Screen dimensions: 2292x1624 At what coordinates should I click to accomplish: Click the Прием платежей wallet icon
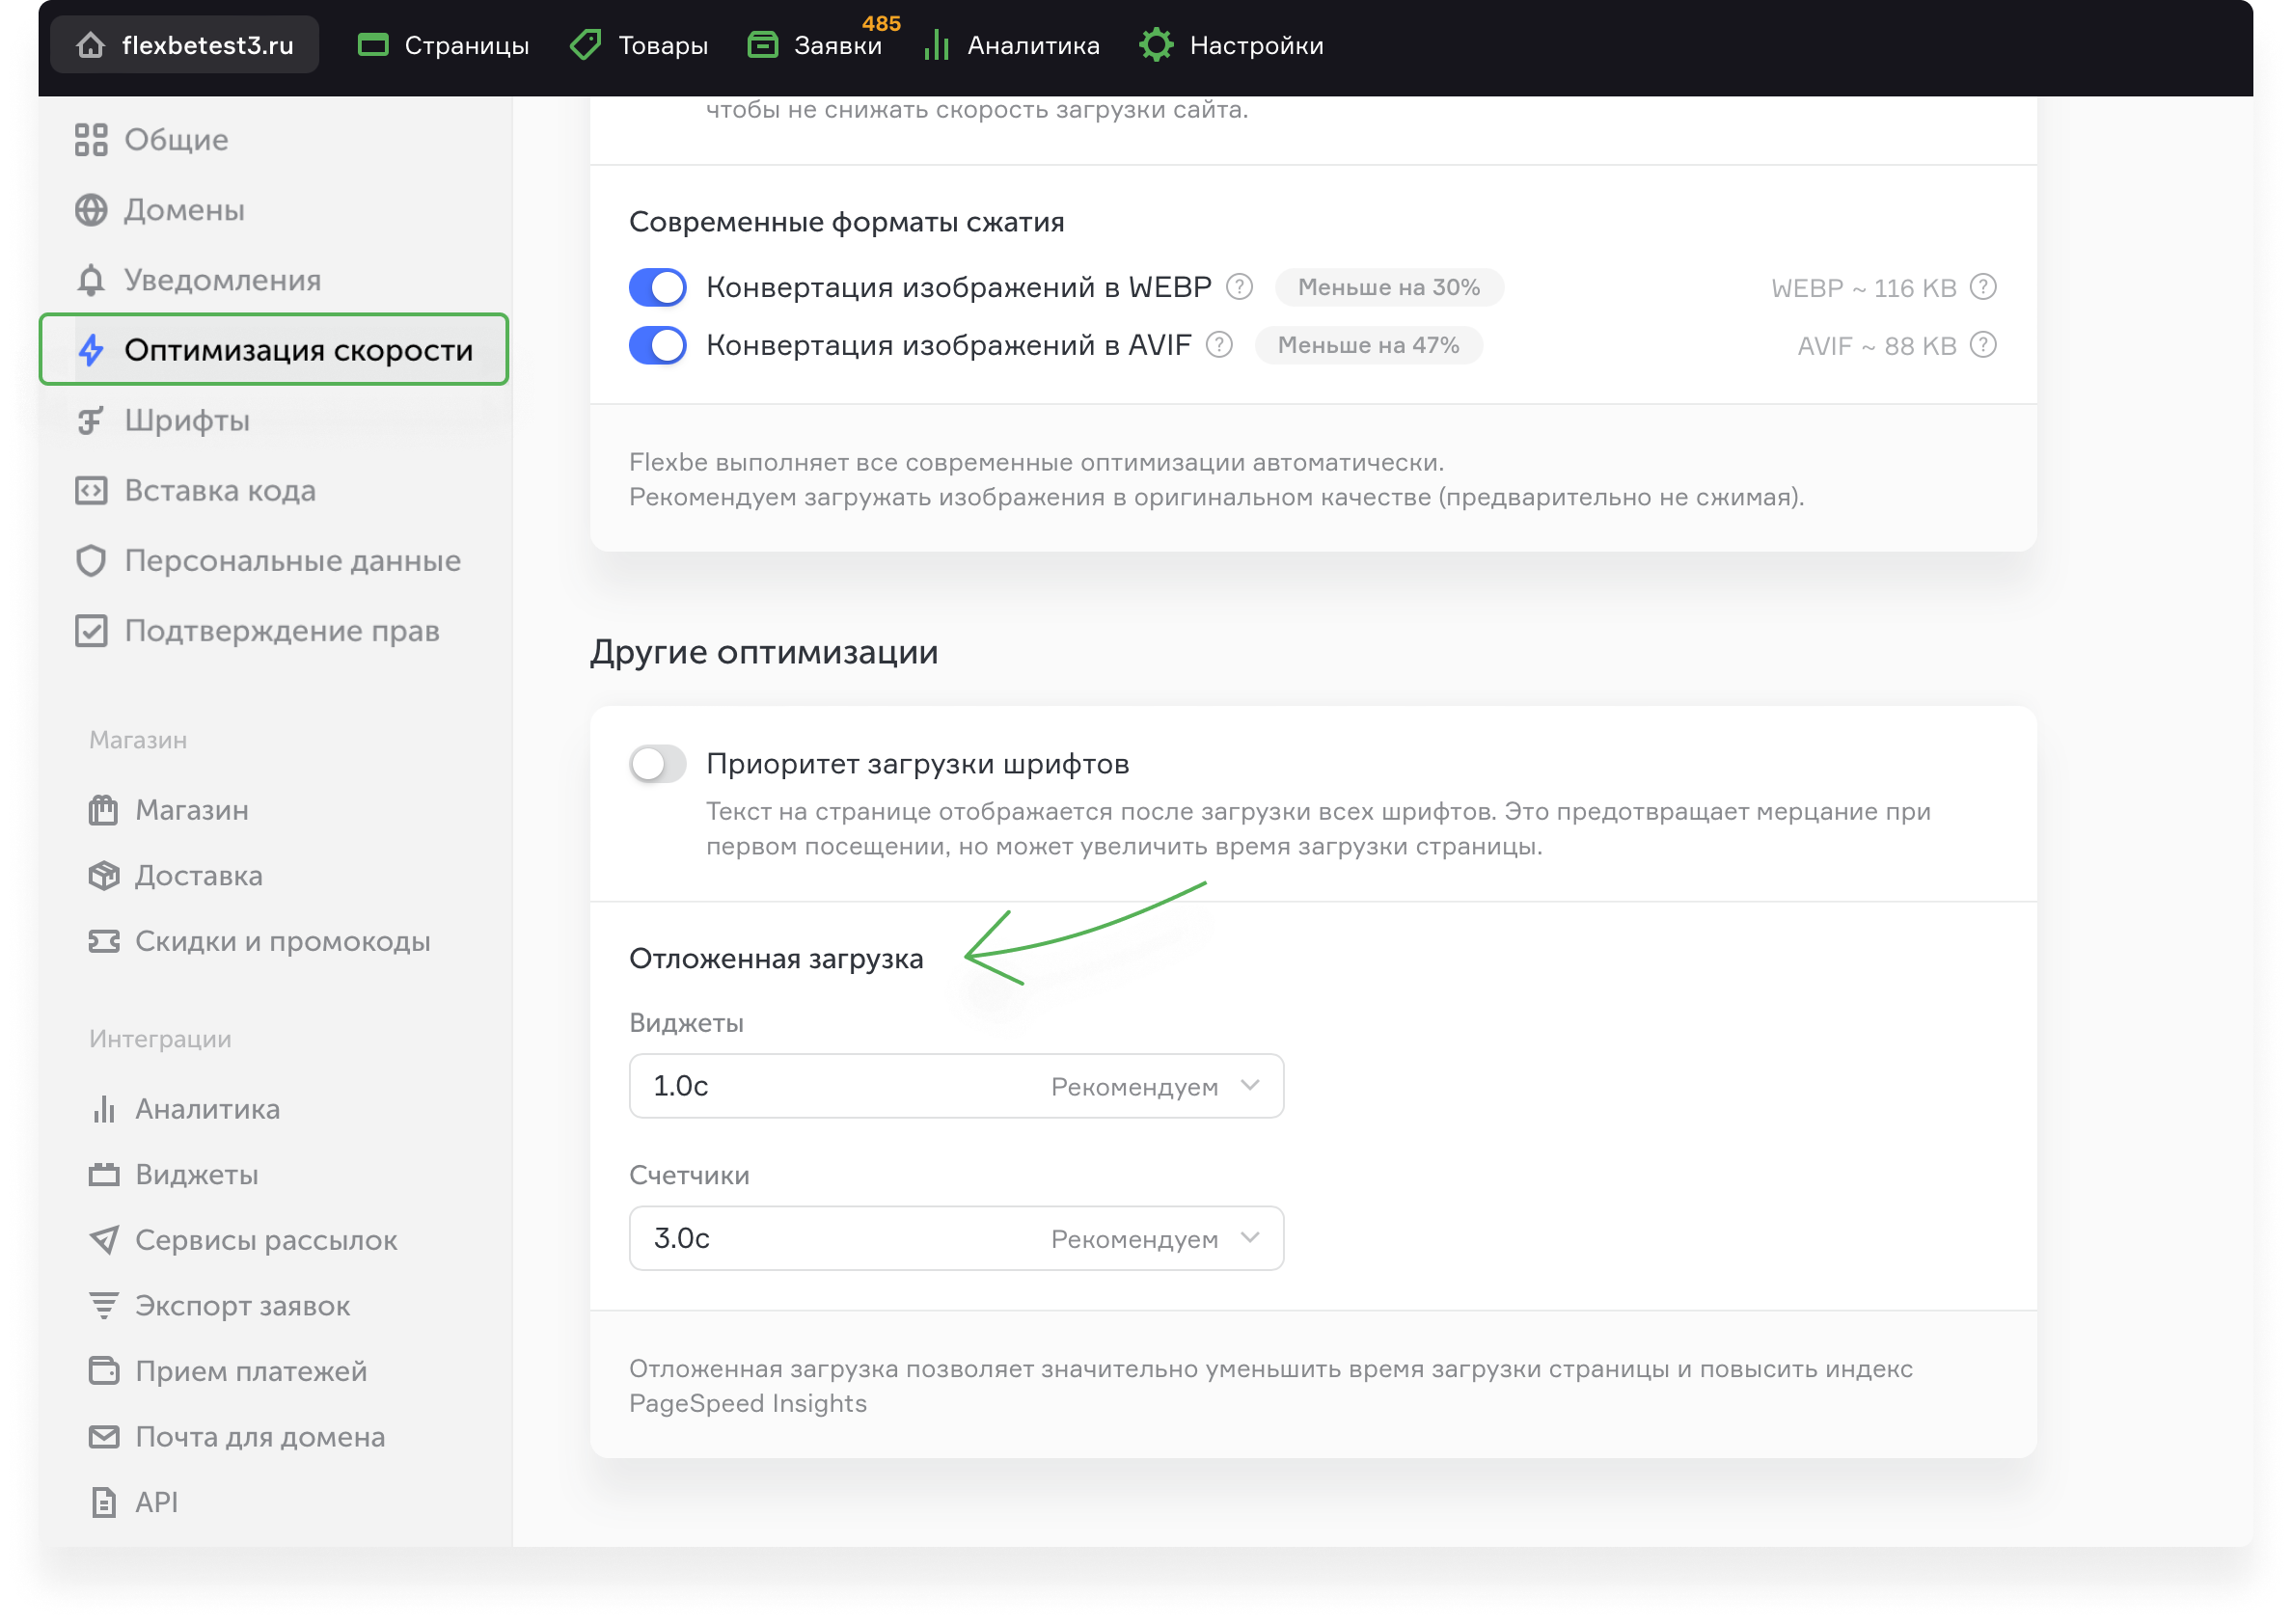pos(104,1371)
